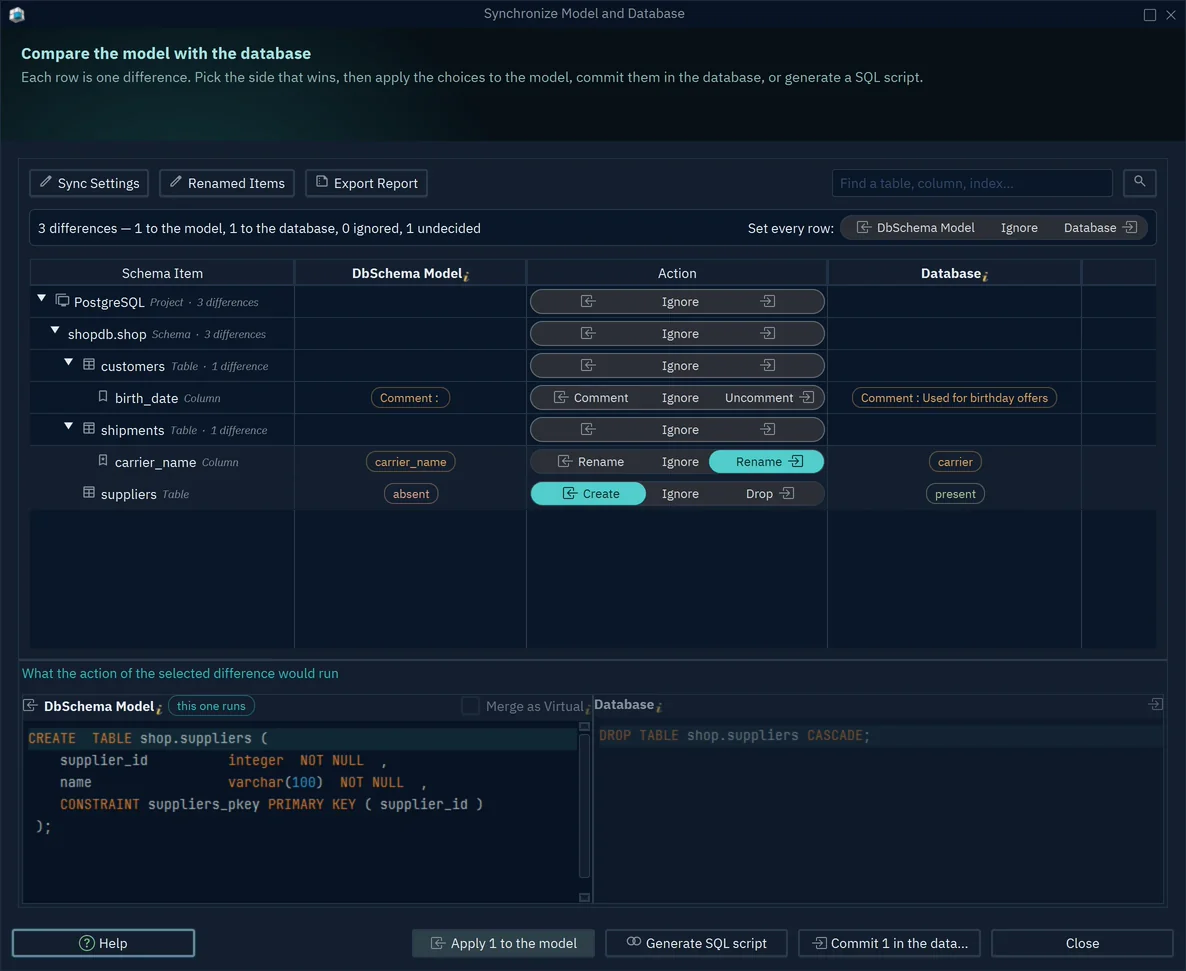This screenshot has width=1186, height=971.
Task: Set every row to Database
Action: [1100, 228]
